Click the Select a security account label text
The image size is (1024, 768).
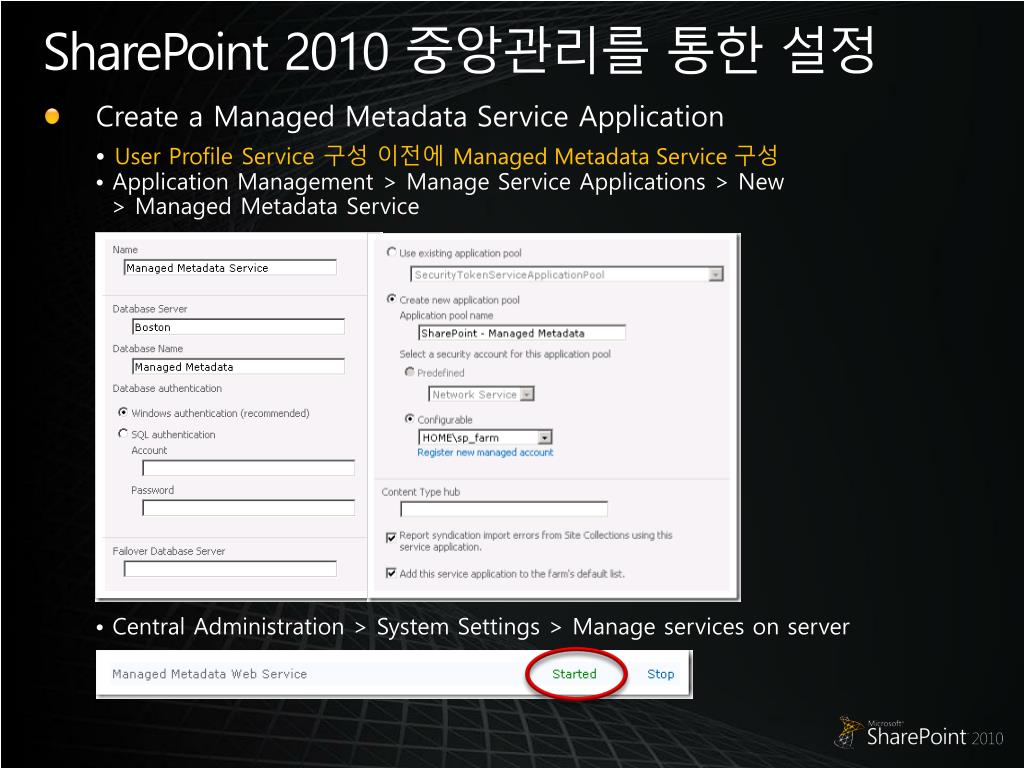click(x=505, y=354)
